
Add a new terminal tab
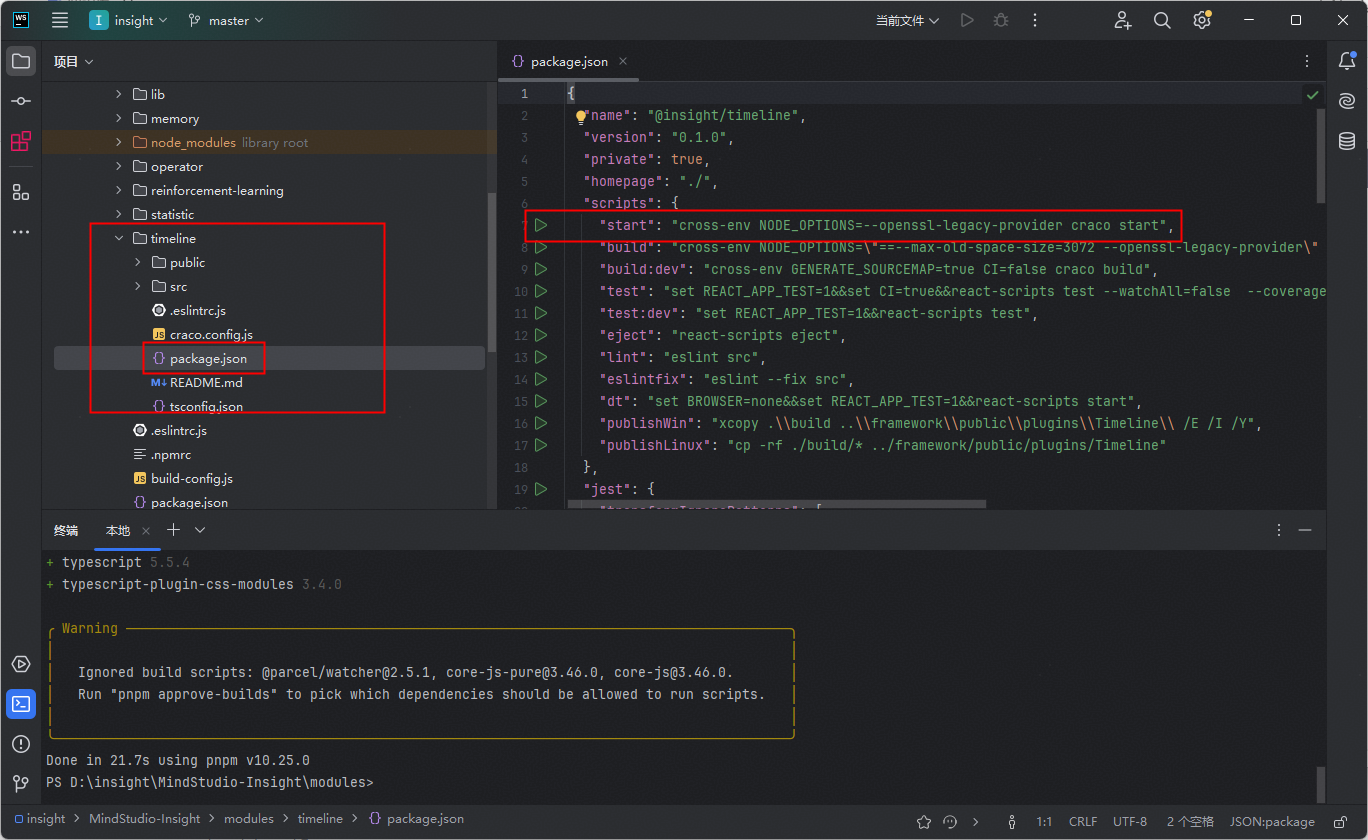point(174,530)
